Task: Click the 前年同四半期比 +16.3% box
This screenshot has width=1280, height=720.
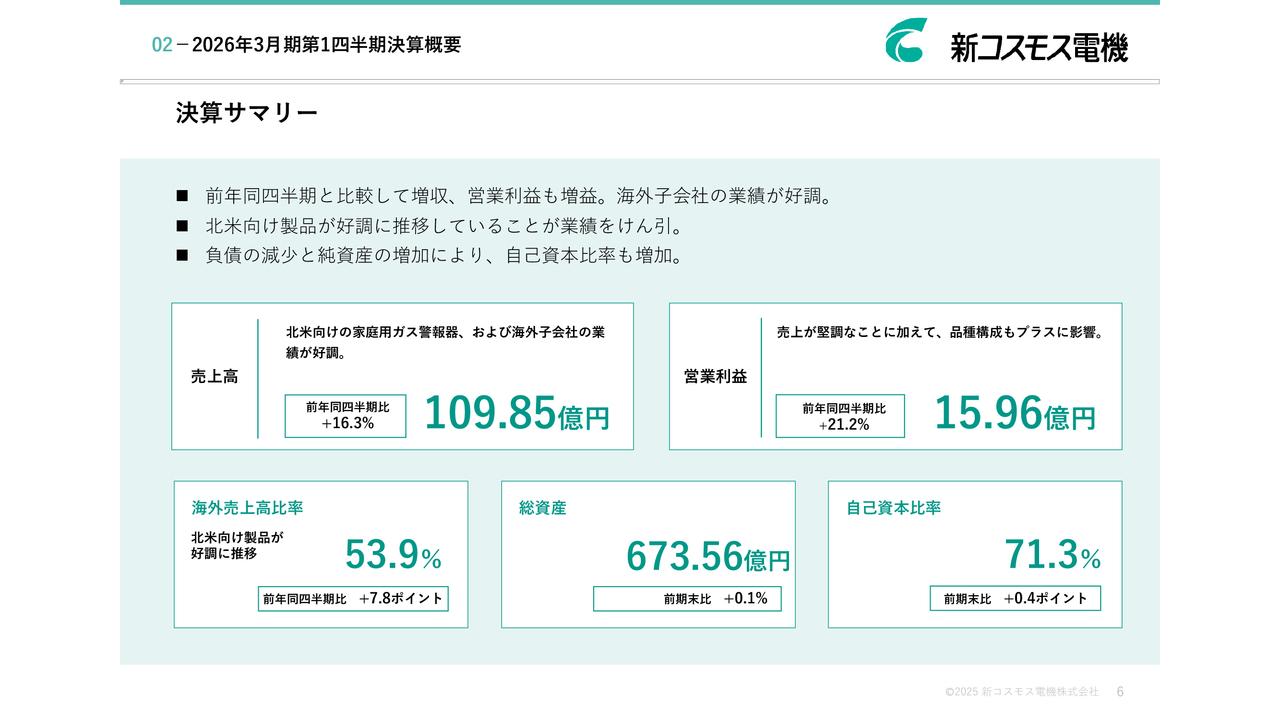Action: tap(346, 416)
